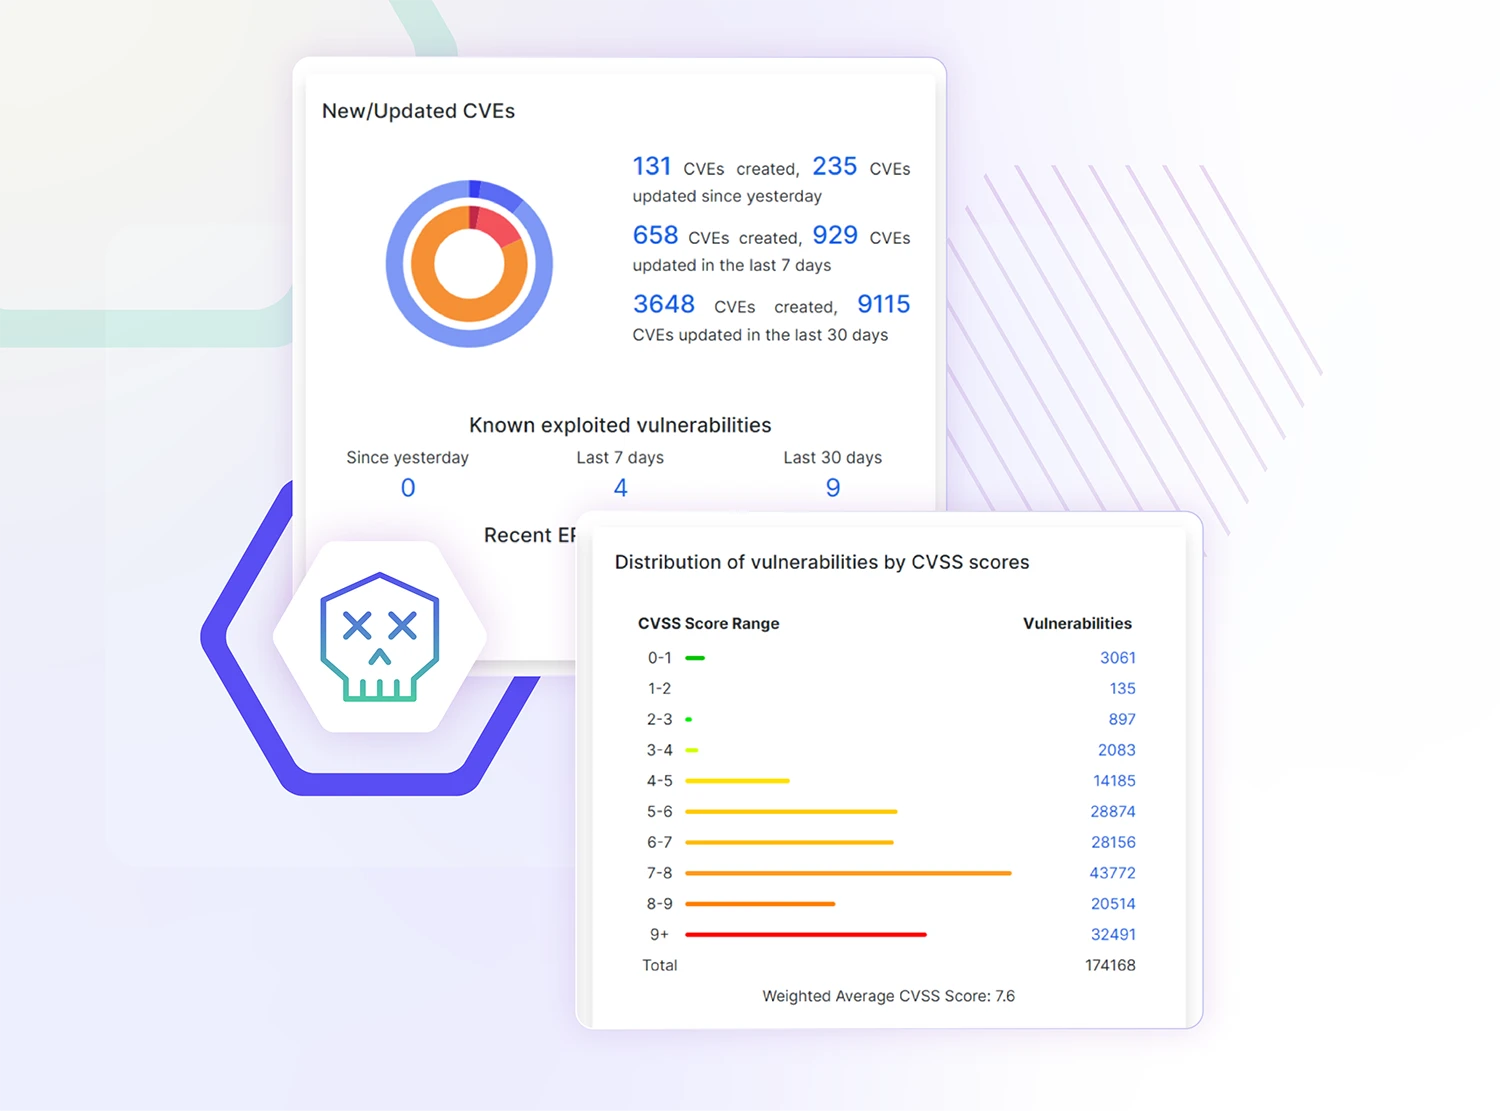View the 28874 vulnerabilities in range 5-6
Screen dimensions: 1500x1111
pyautogui.click(x=1113, y=812)
